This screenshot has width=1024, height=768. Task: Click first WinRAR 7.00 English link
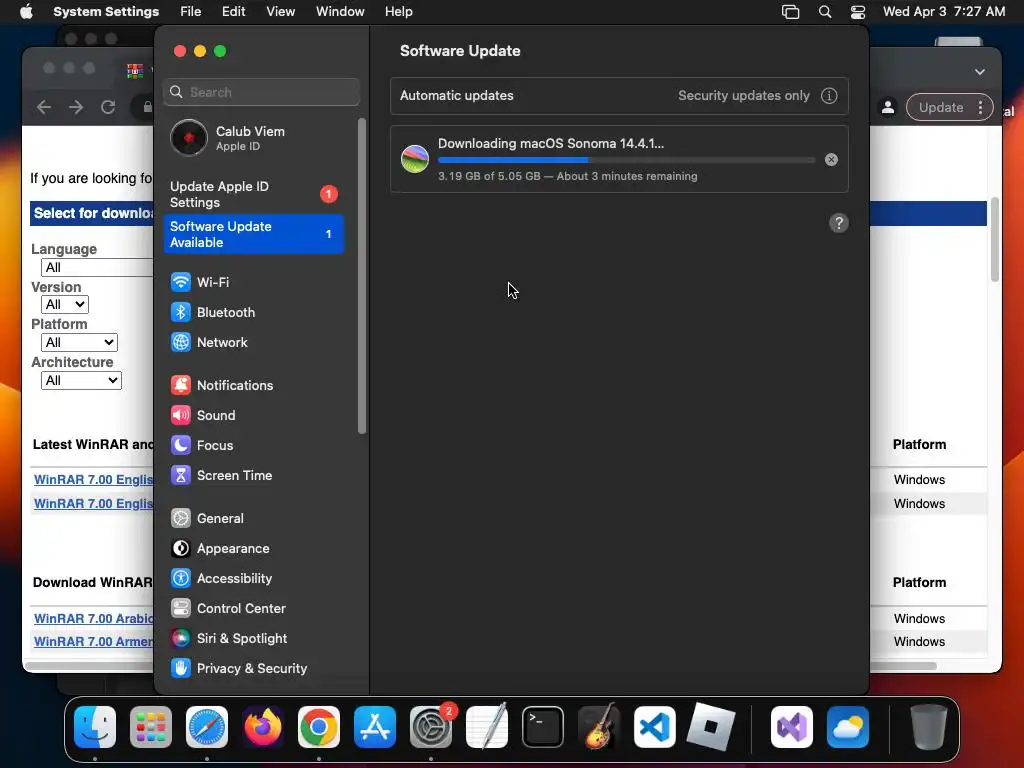click(x=93, y=479)
